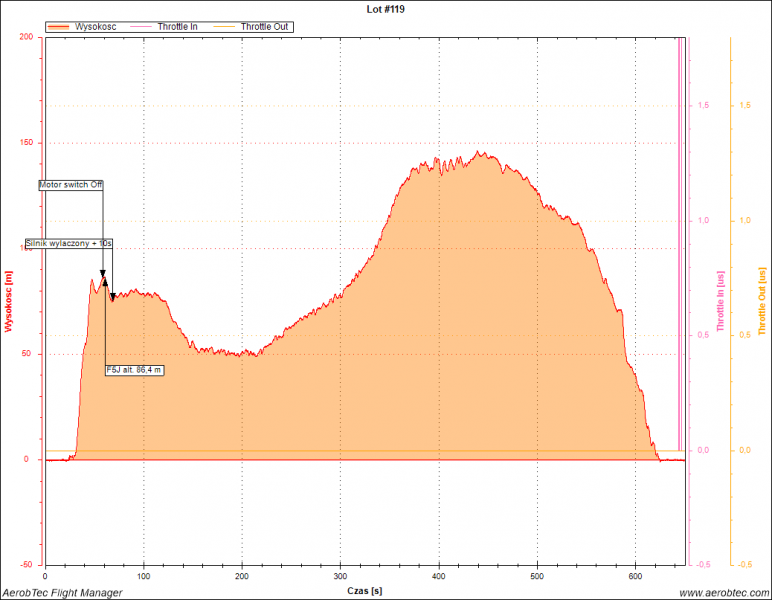Click the 'Czas [s]' x-axis title
Screen dimensions: 772x600
click(x=364, y=591)
